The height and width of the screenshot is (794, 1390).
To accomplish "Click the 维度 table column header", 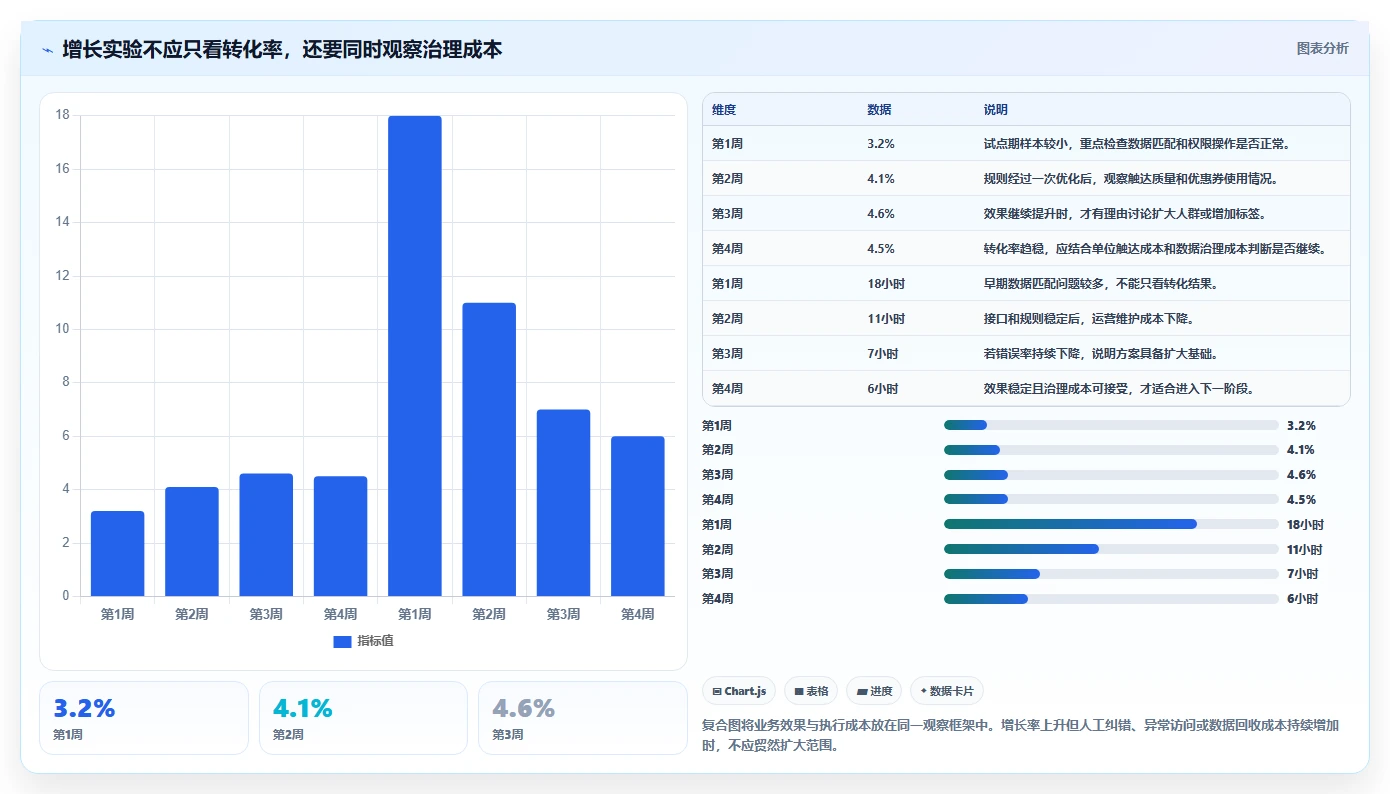I will pyautogui.click(x=724, y=110).
